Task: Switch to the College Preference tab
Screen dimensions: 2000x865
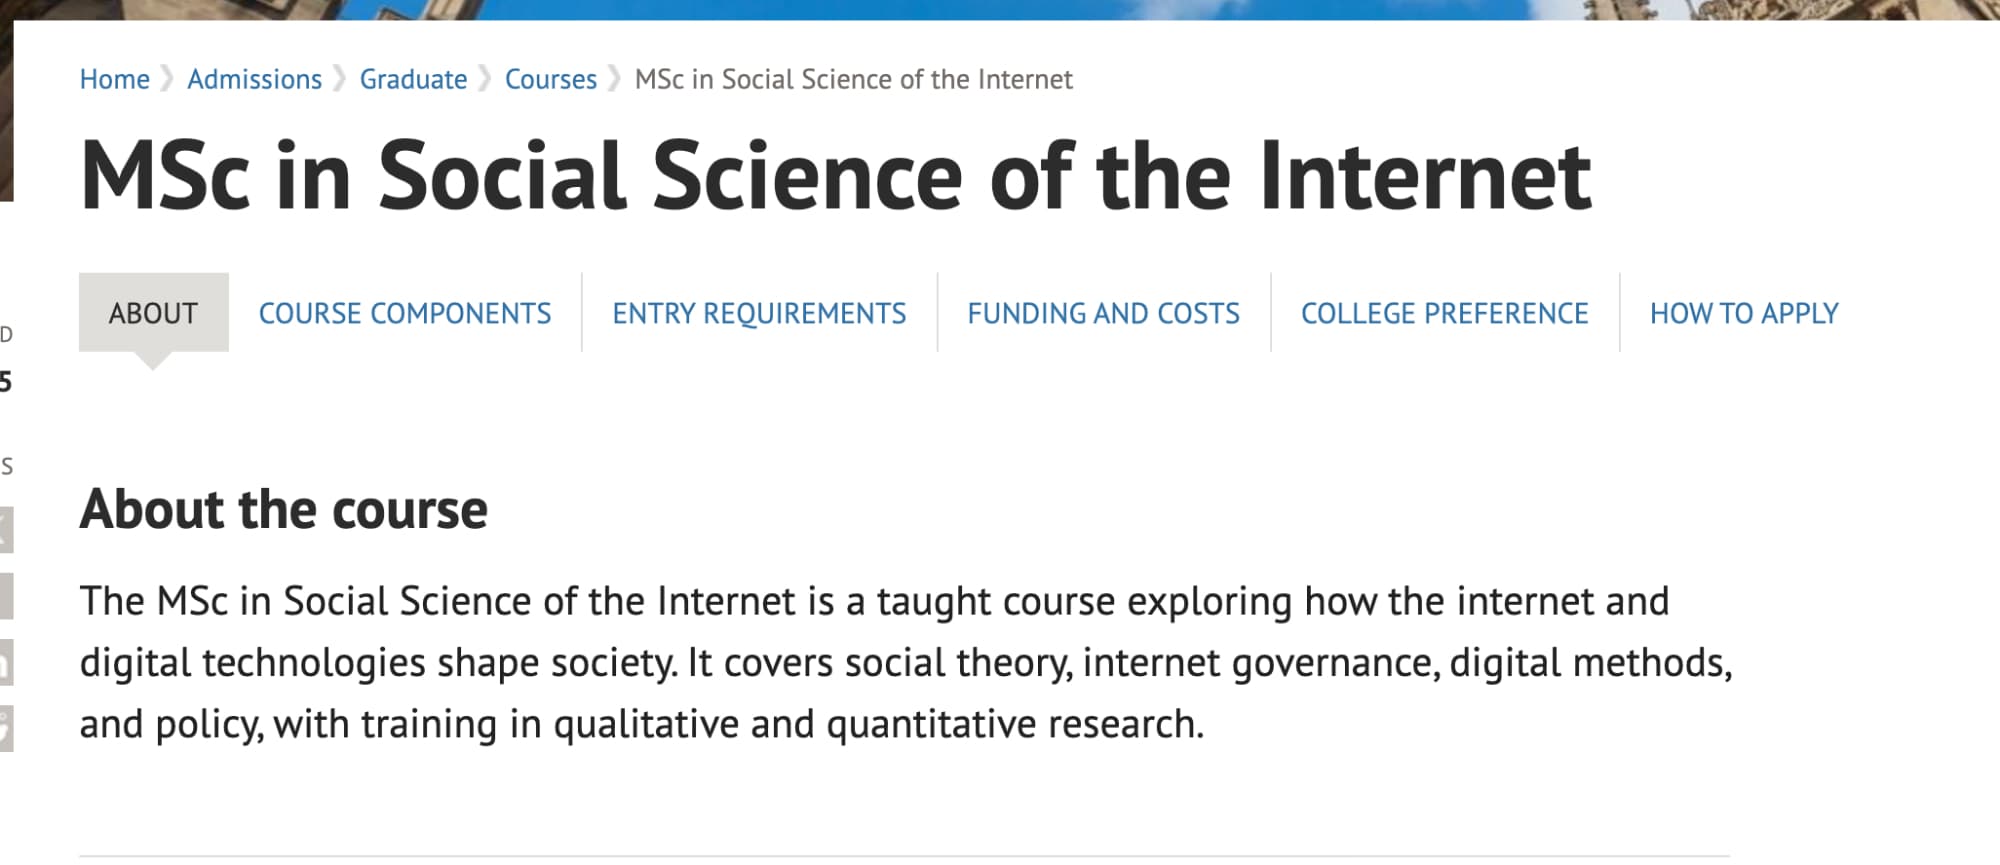Action: click(x=1444, y=313)
